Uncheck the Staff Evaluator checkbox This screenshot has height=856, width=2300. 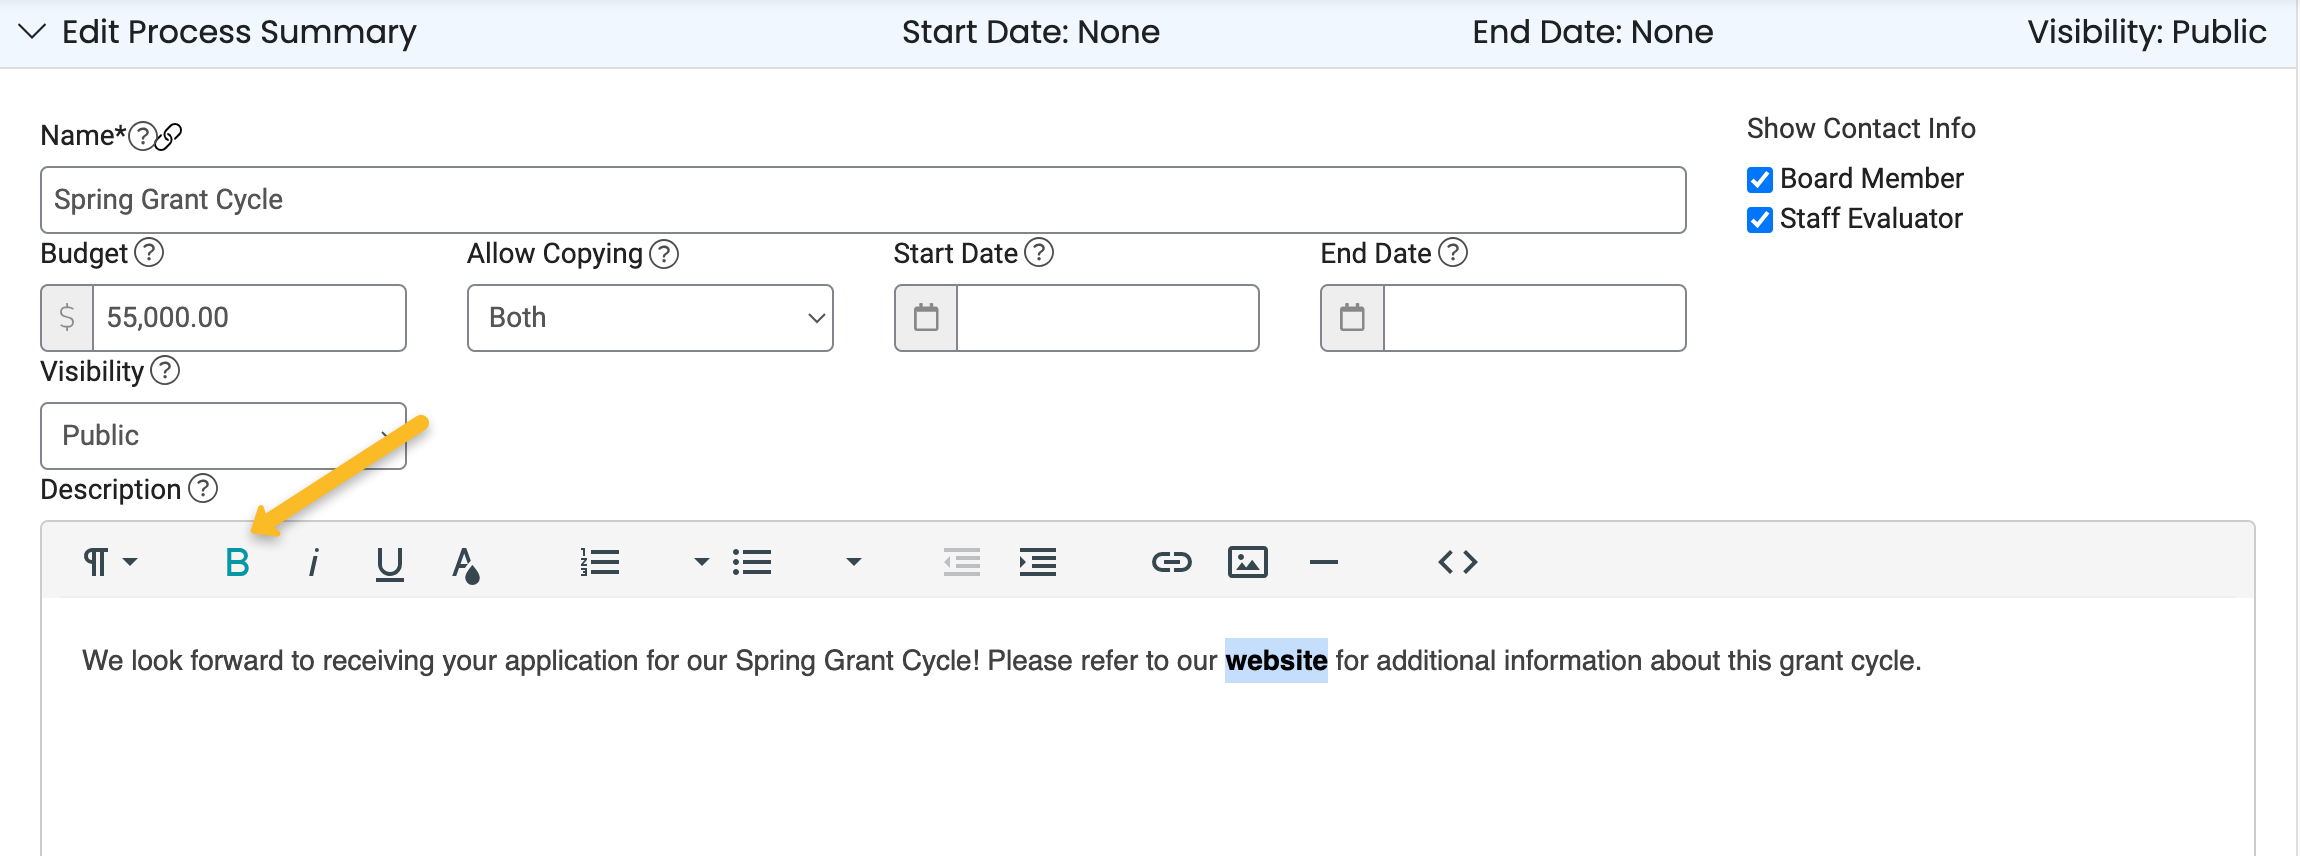pyautogui.click(x=1760, y=220)
